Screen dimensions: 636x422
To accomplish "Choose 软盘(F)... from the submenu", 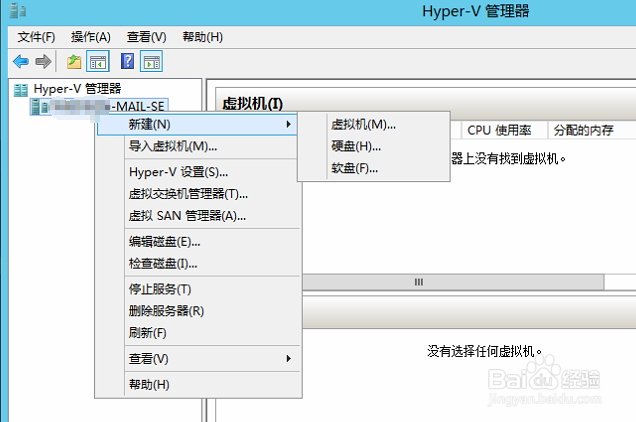I will tap(374, 168).
